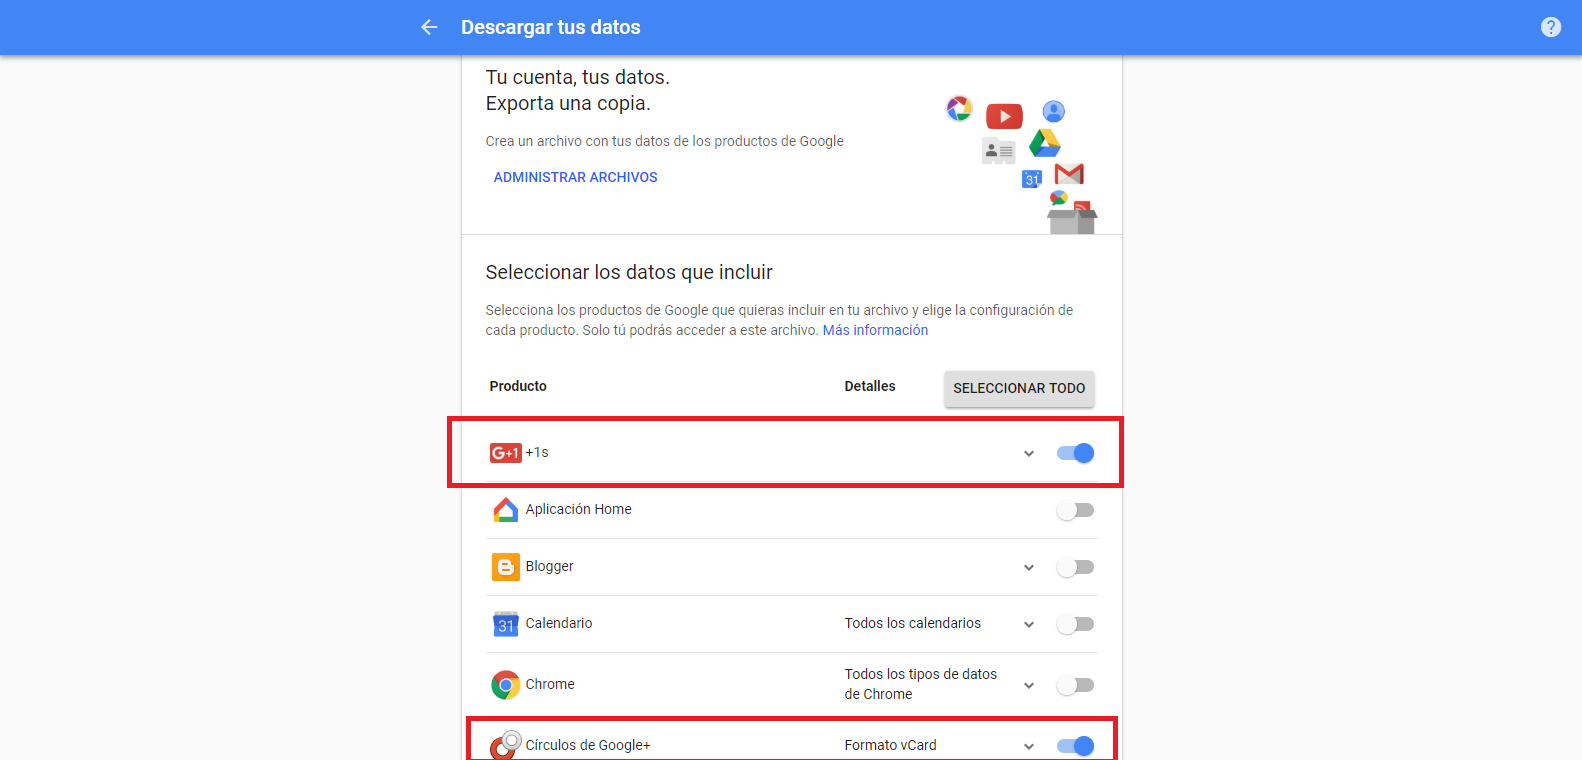Image resolution: width=1582 pixels, height=760 pixels.
Task: Click 'Todos los calendarios' text
Action: (x=913, y=623)
